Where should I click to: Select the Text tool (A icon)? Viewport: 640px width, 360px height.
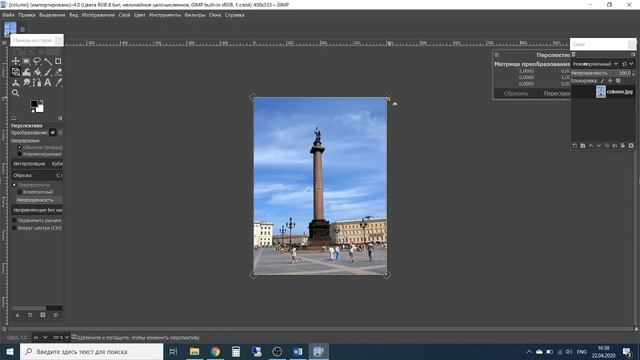pos(48,83)
